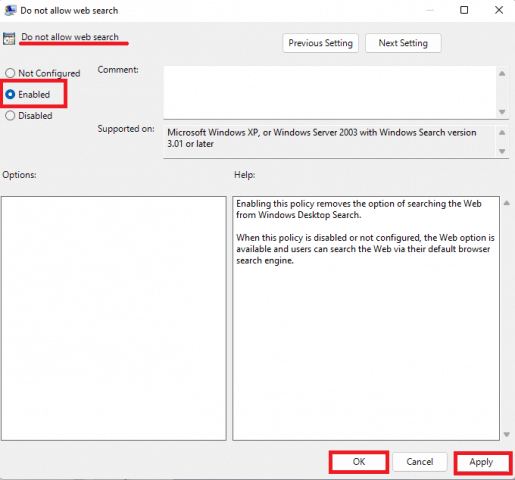Click the Help pane scroll up arrow
Viewport: 515px width, 480px height.
pyautogui.click(x=507, y=203)
